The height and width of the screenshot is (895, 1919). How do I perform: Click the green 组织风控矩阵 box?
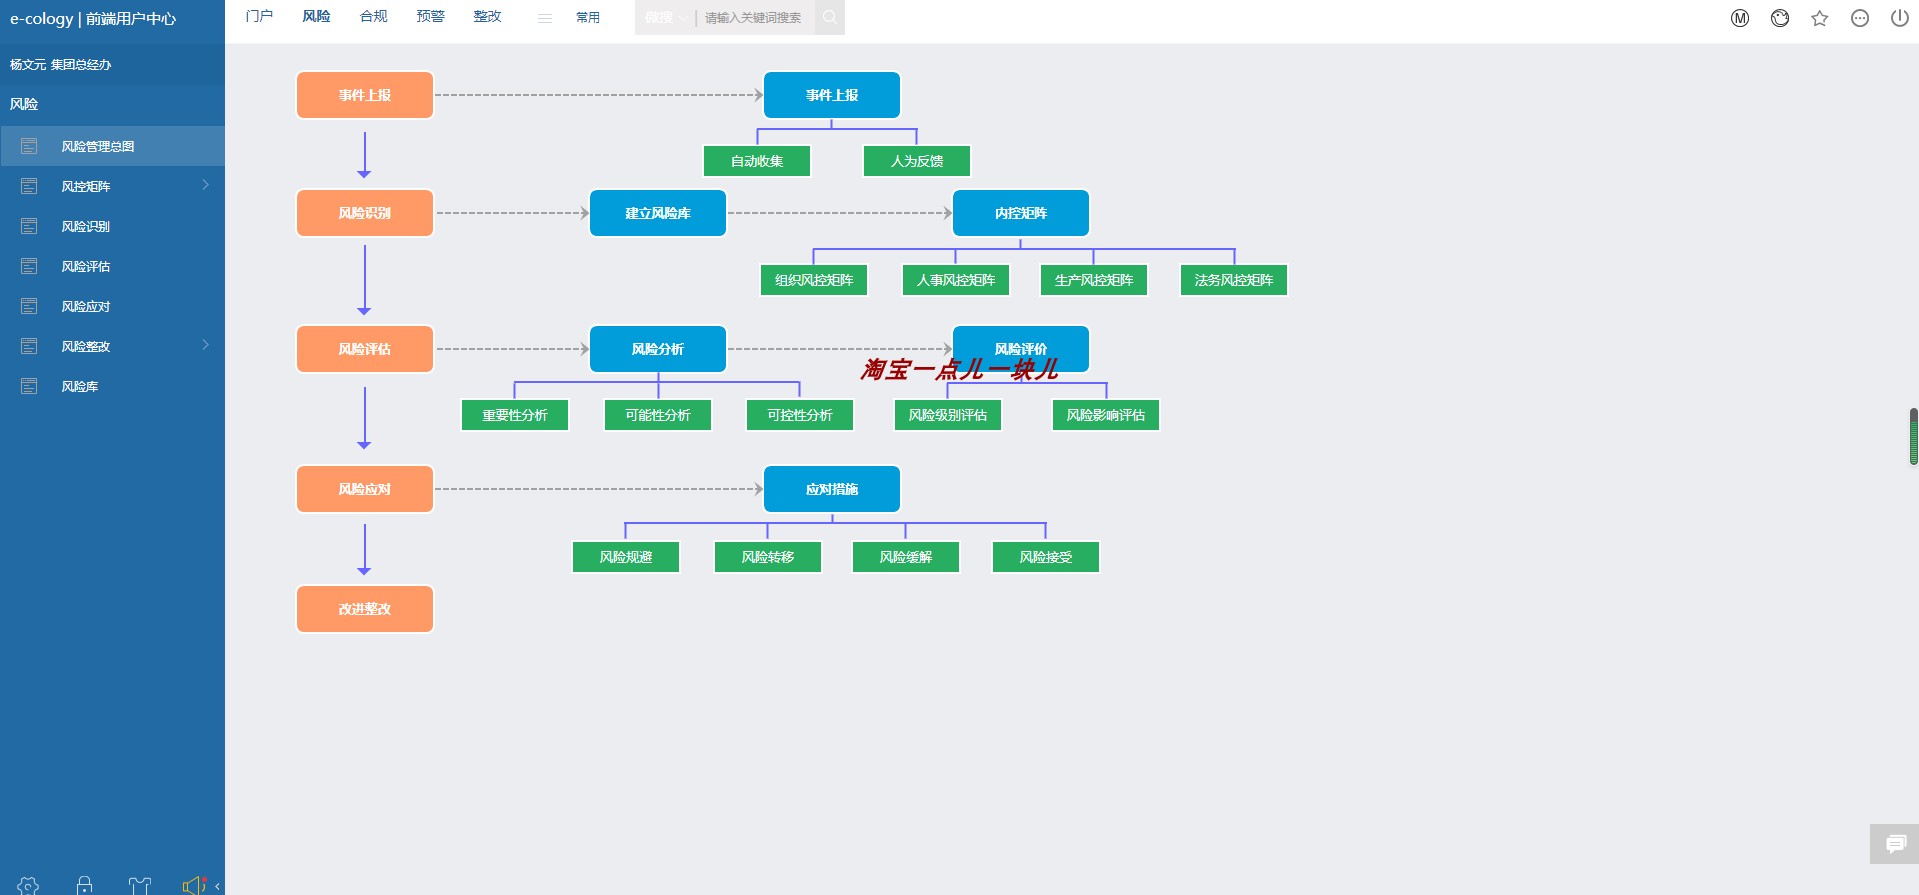(814, 280)
